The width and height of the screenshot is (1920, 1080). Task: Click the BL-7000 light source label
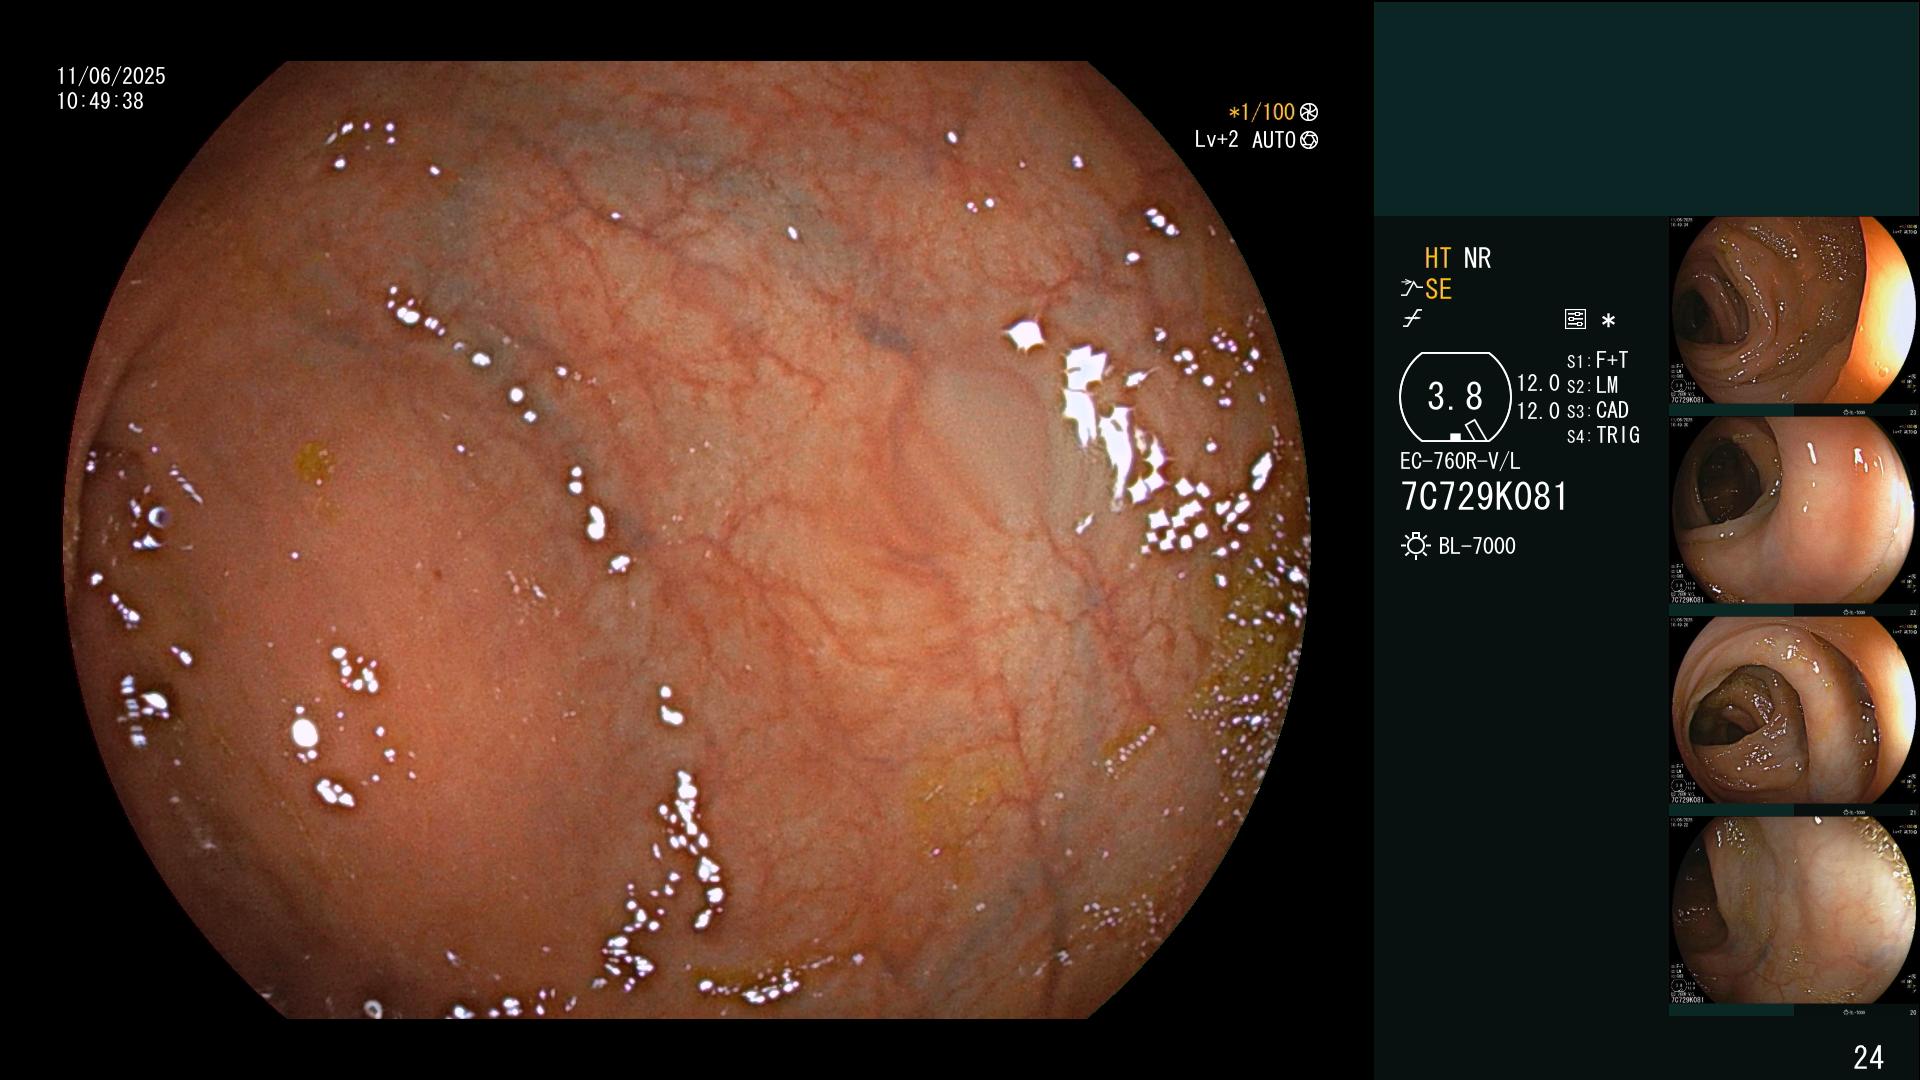click(1477, 546)
